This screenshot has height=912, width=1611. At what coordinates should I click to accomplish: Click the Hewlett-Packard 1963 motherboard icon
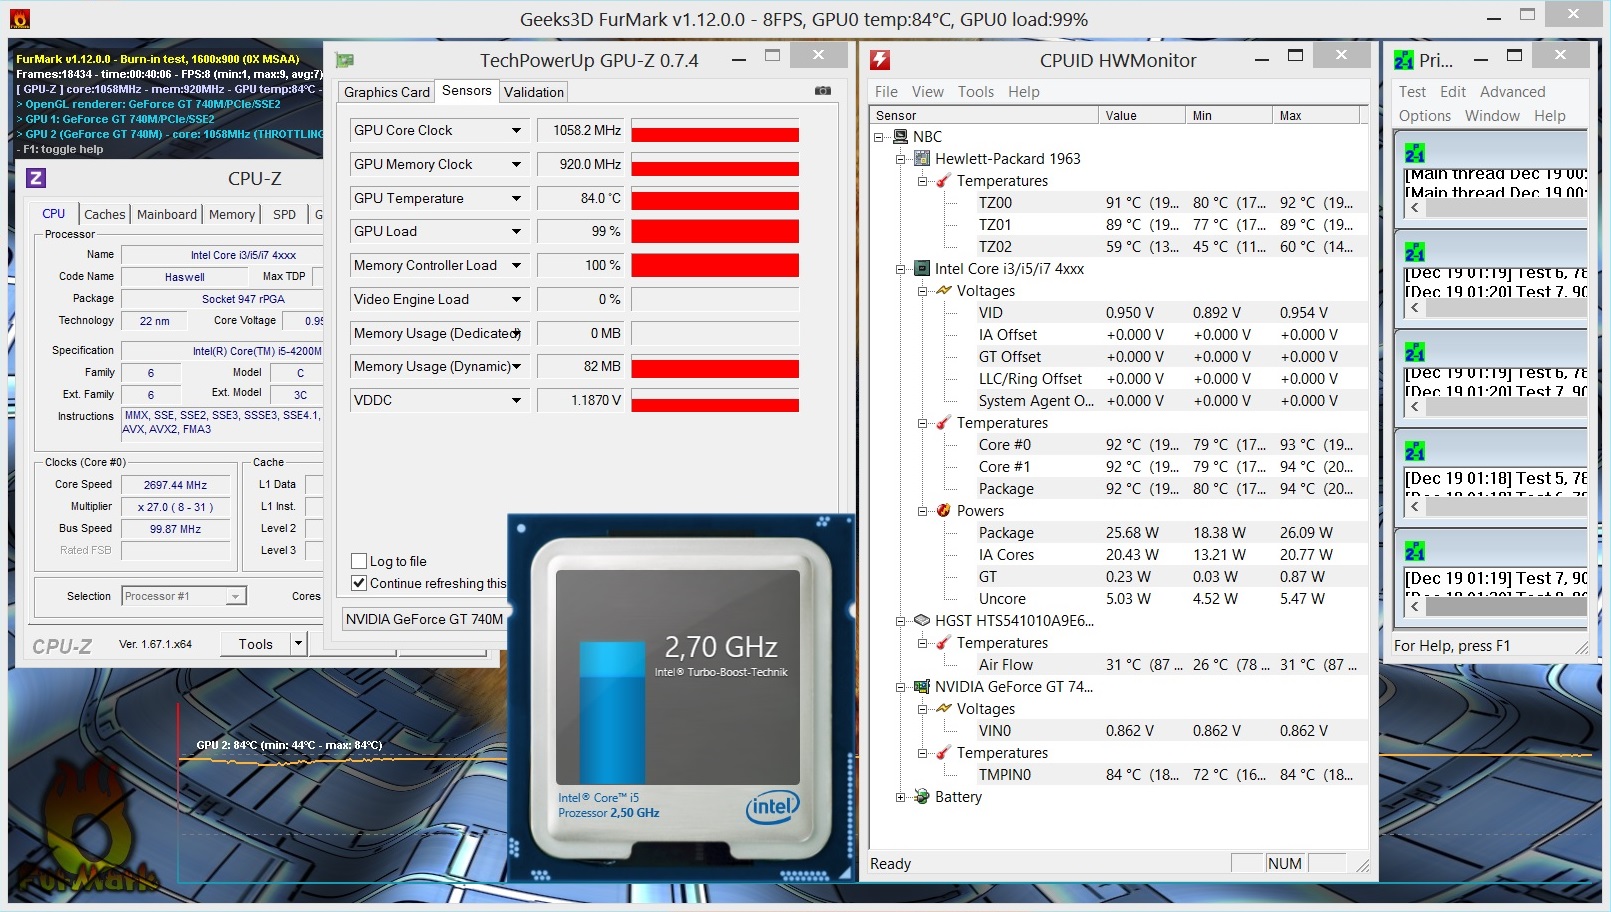[922, 158]
